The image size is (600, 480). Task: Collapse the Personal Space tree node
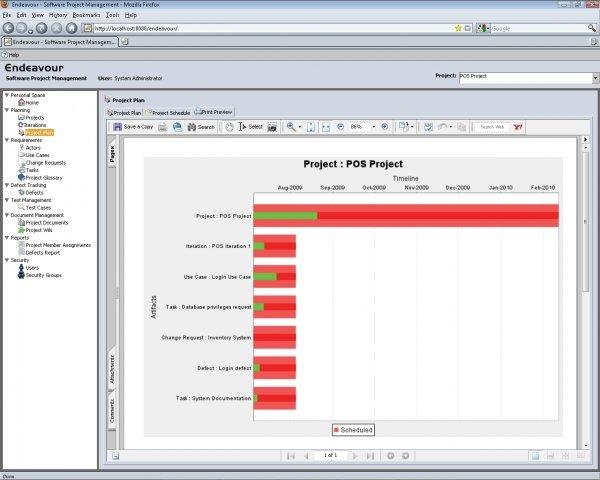coord(7,95)
